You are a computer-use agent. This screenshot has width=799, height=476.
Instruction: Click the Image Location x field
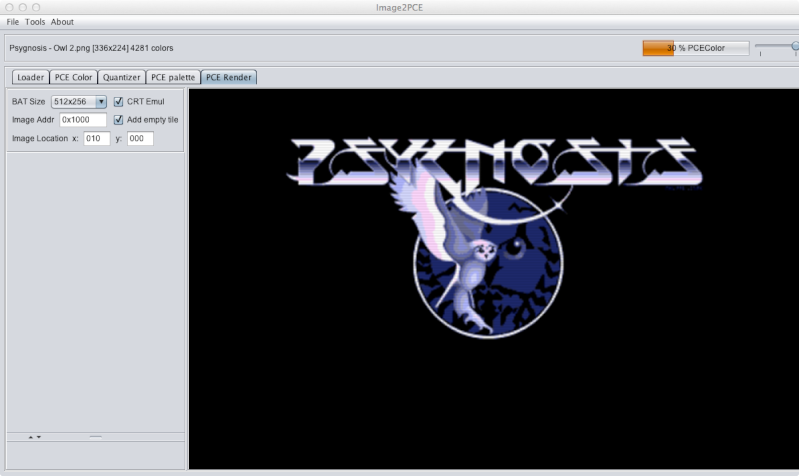click(x=97, y=138)
